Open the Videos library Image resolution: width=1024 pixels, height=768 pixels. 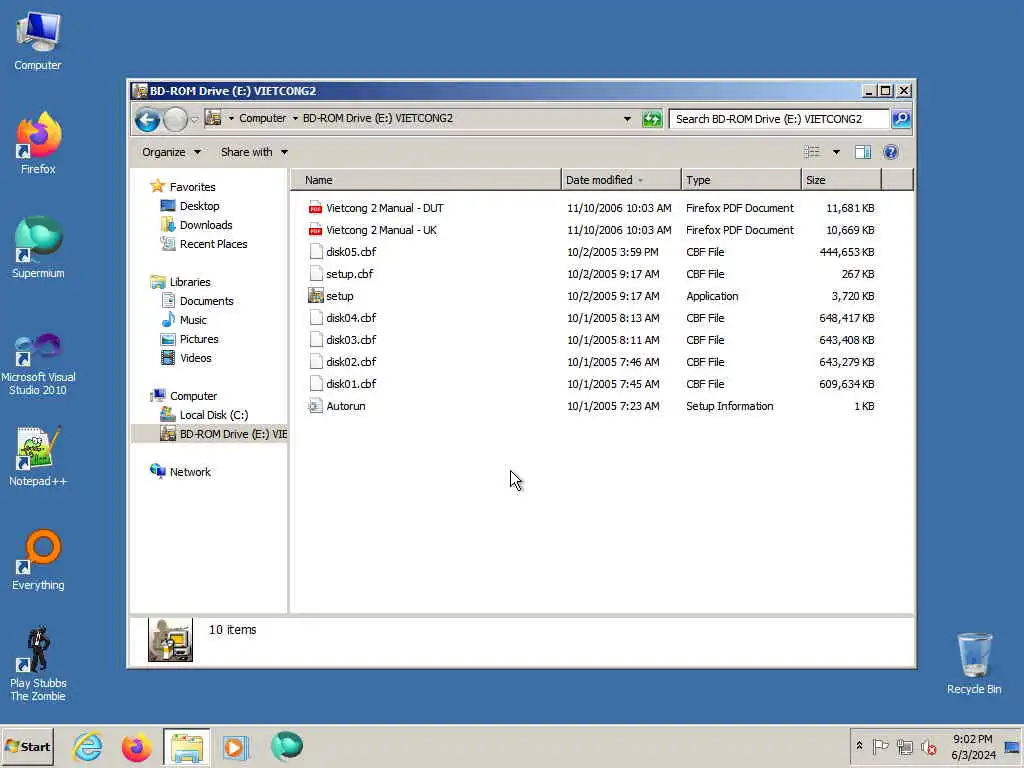click(195, 358)
